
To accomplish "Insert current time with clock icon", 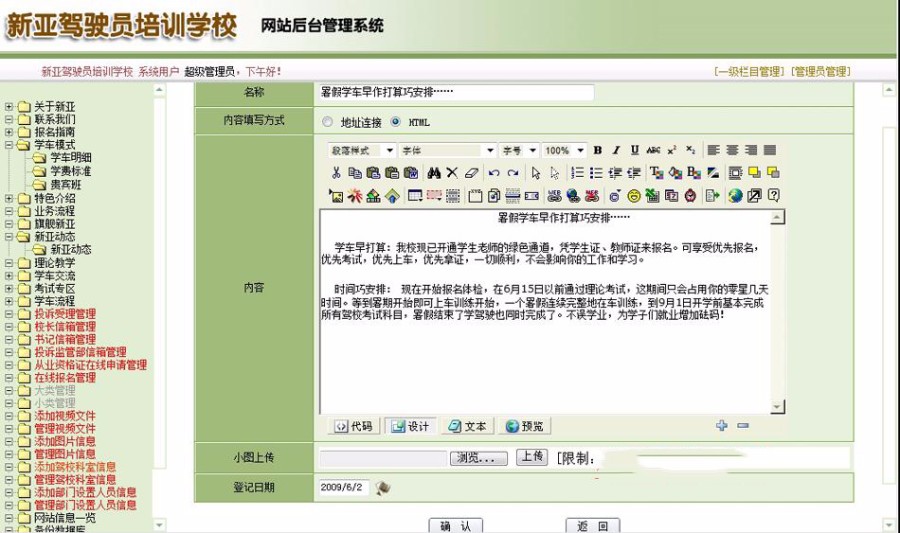I will 690,196.
